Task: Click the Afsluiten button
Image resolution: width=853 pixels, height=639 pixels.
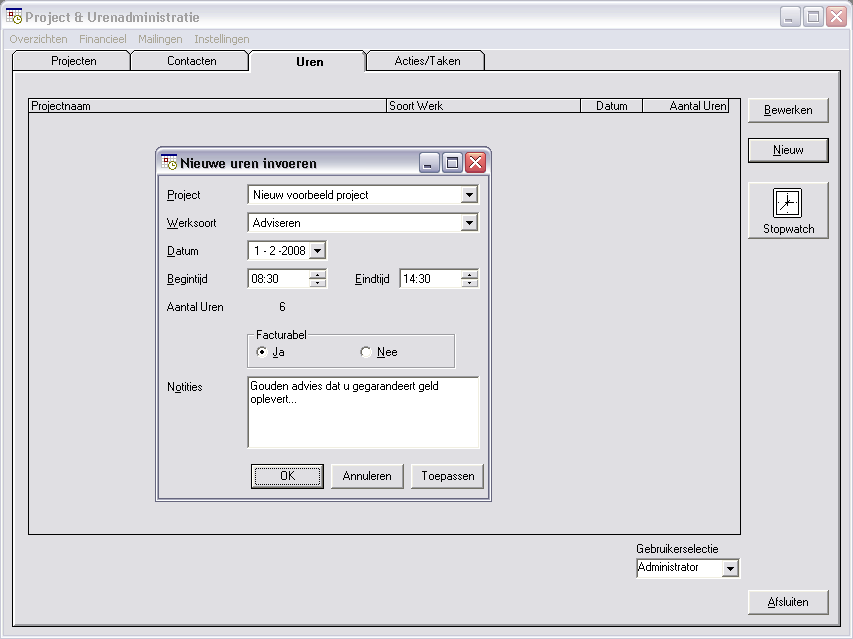Action: tap(788, 603)
